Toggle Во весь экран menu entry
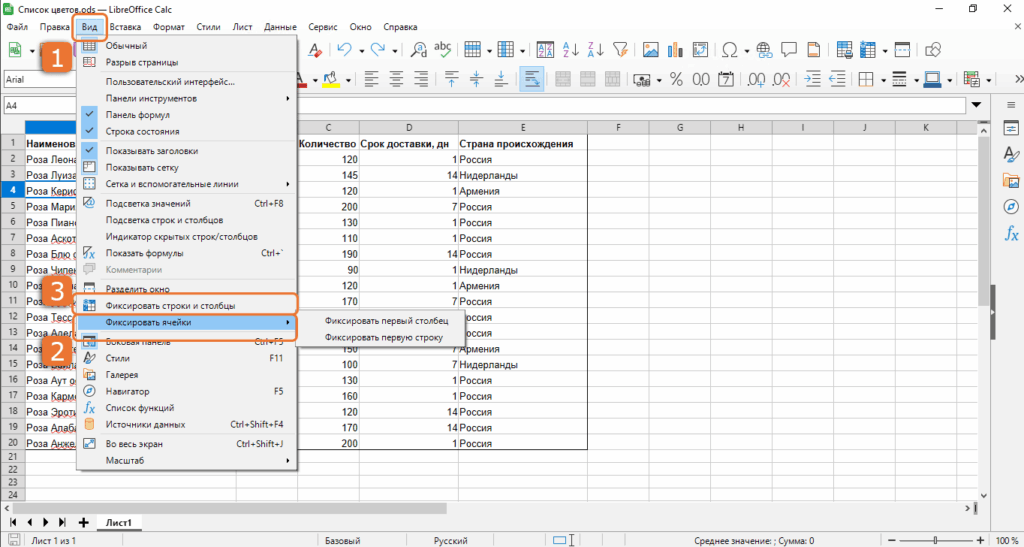The height and width of the screenshot is (547, 1024). pos(187,444)
